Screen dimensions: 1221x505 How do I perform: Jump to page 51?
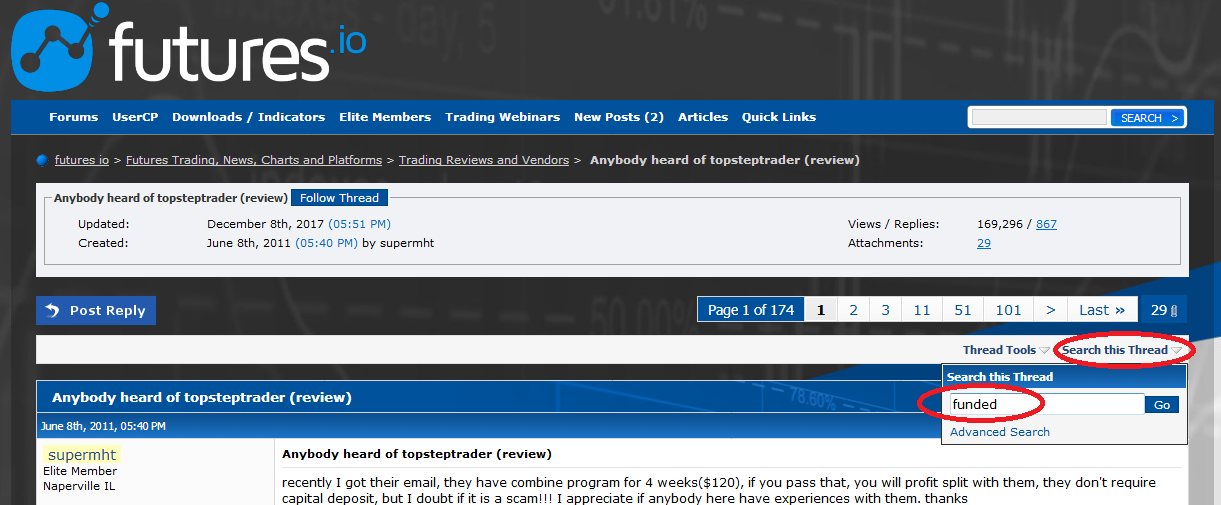coord(963,310)
